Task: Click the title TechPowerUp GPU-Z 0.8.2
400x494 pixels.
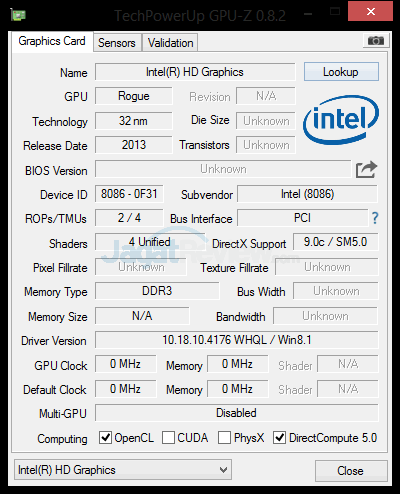Action: pos(200,15)
